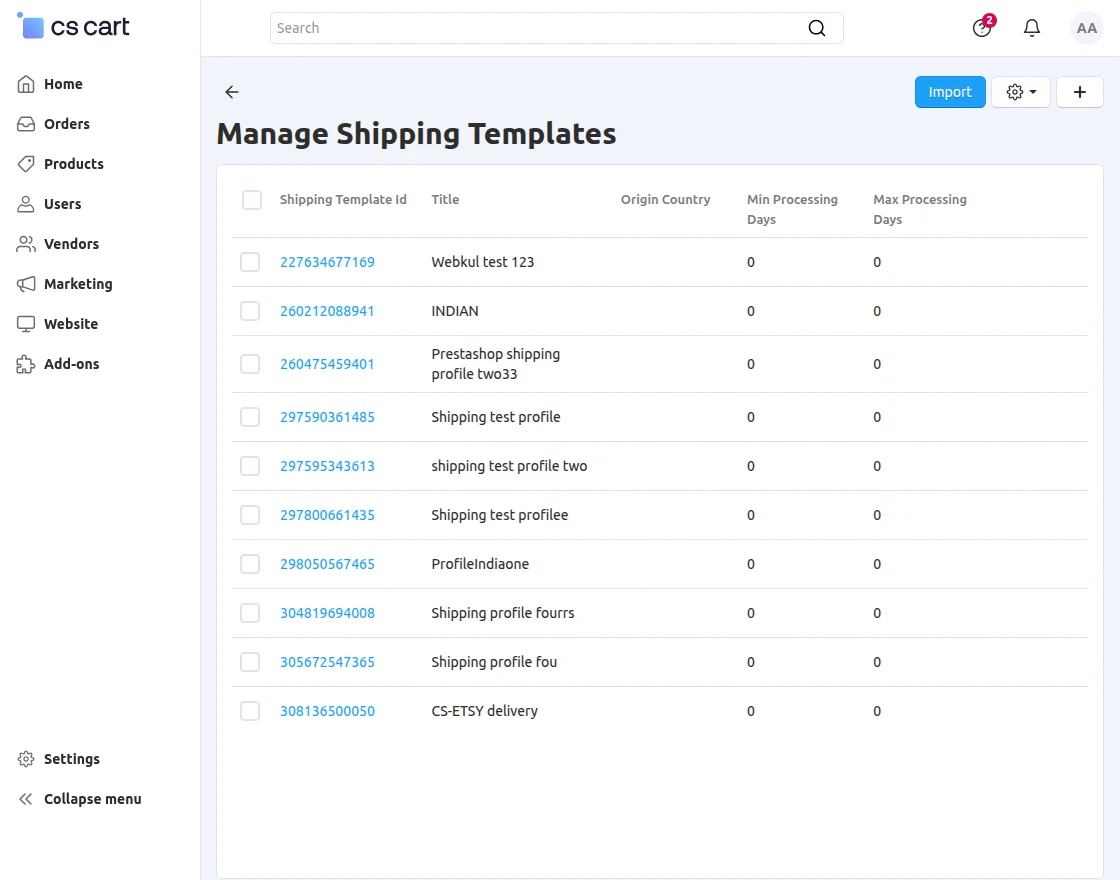
Task: Click the Website monitor icon
Action: 26,324
